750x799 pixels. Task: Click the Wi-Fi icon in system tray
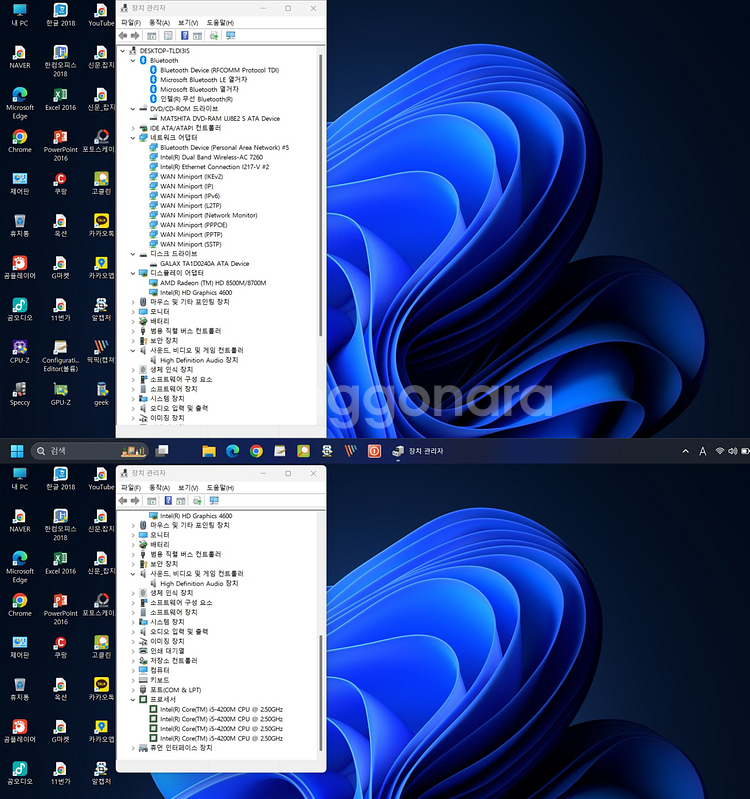click(719, 452)
